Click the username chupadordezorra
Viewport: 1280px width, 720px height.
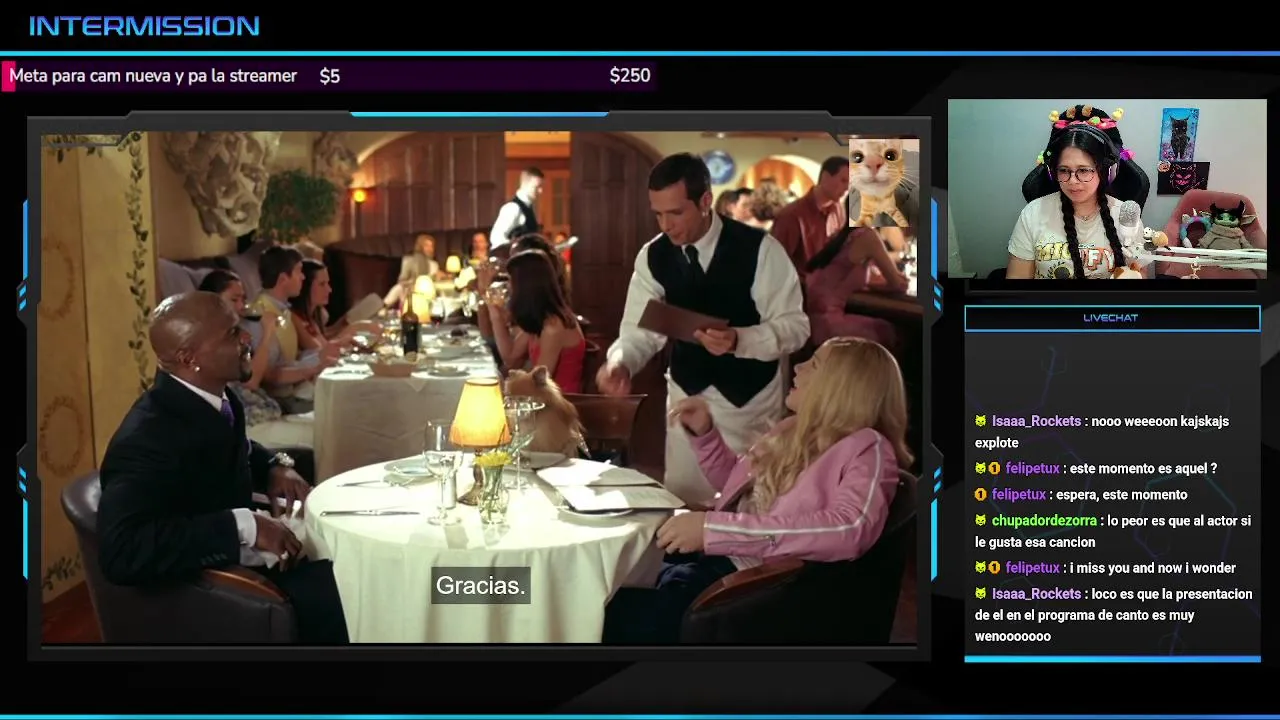pos(1044,521)
